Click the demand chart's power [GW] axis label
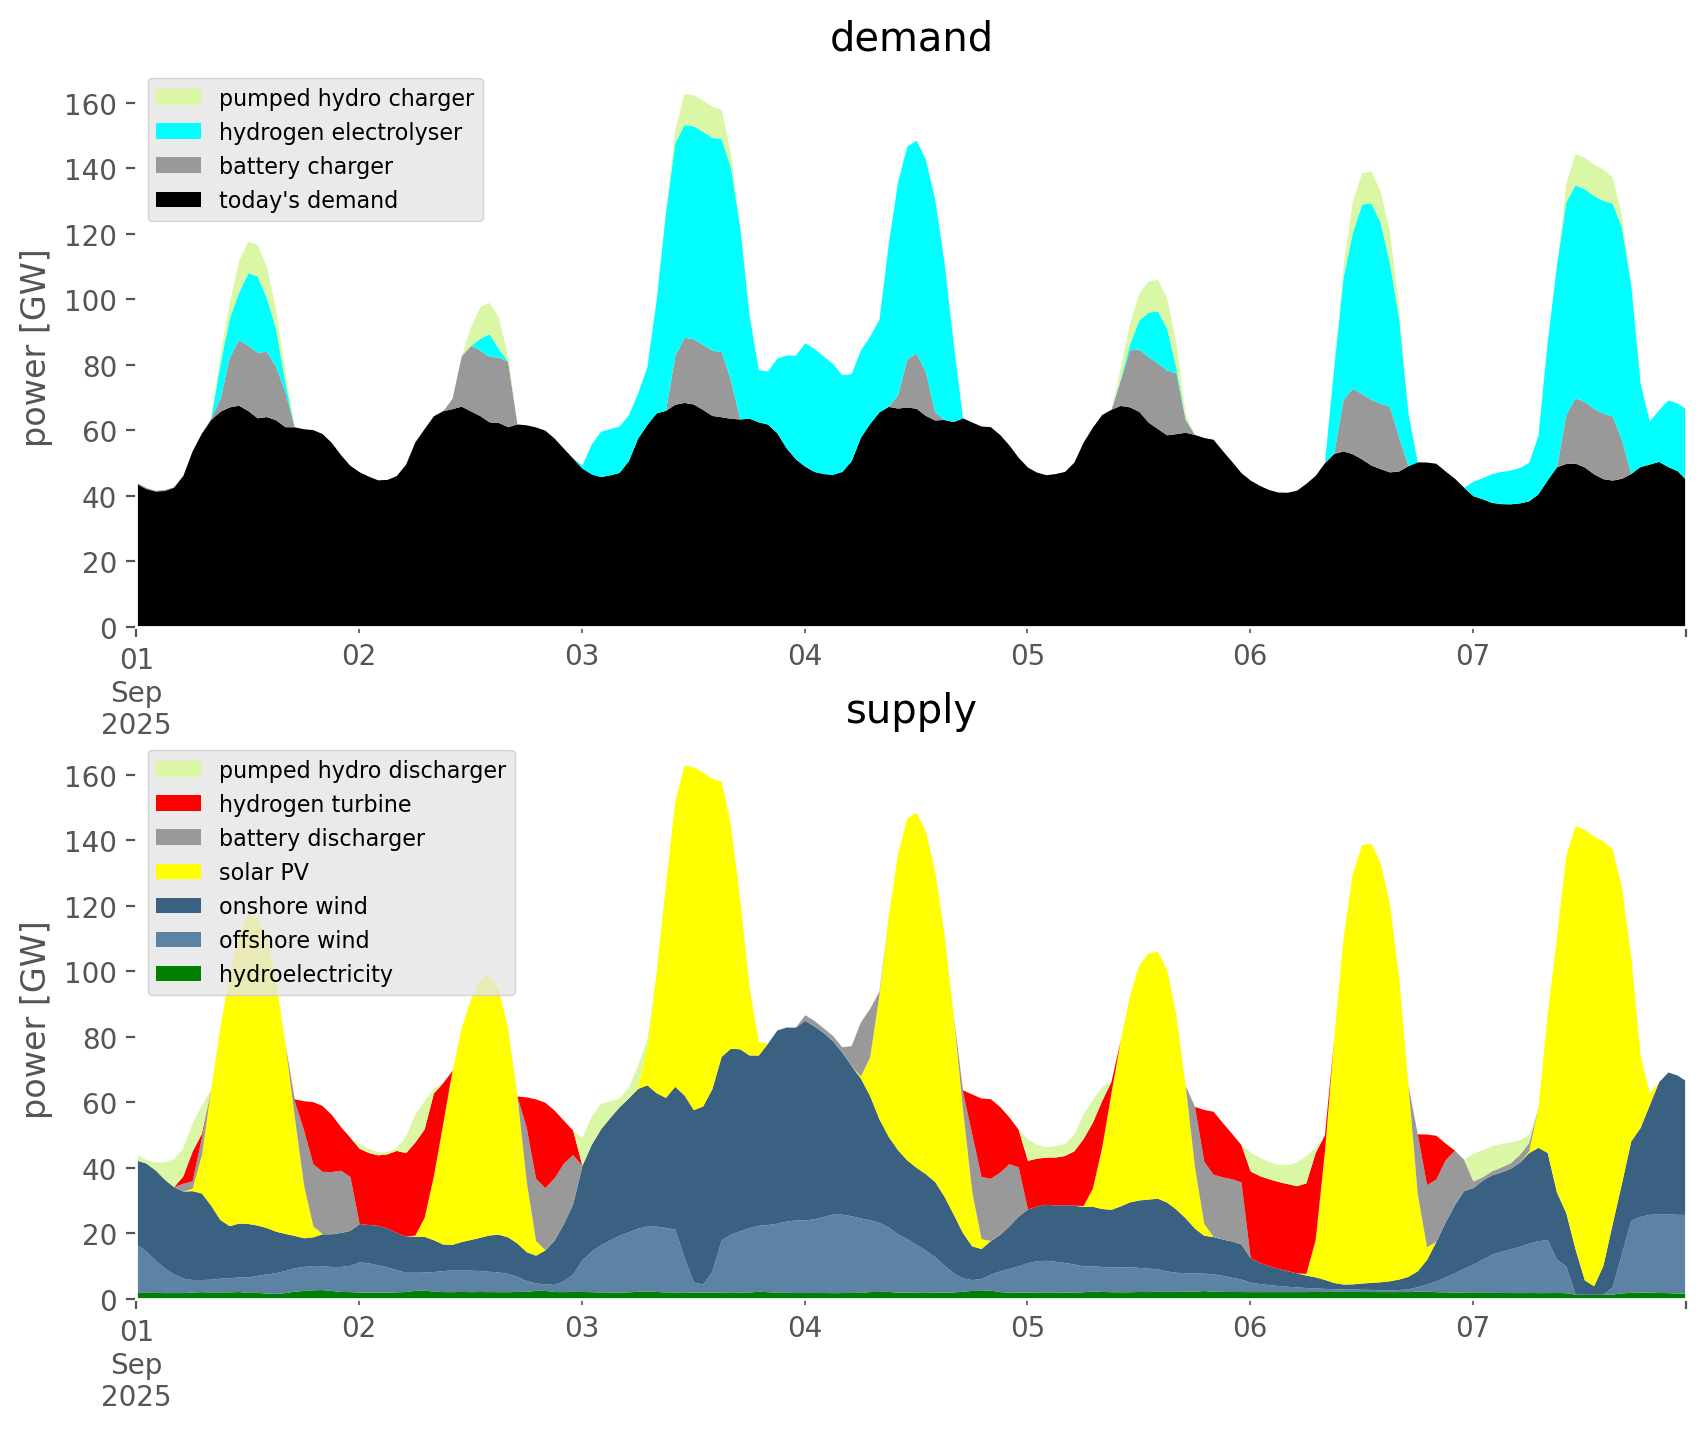The image size is (1706, 1431). coord(35,348)
